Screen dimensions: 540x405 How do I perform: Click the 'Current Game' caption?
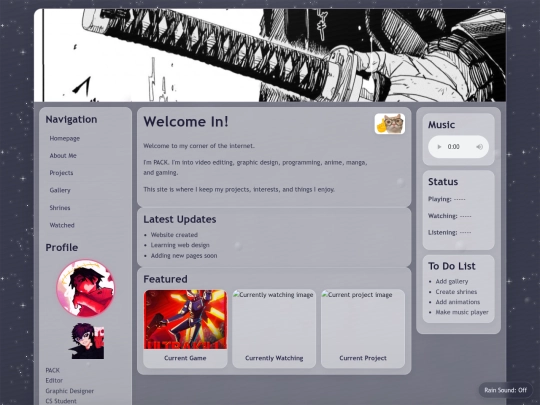click(185, 358)
